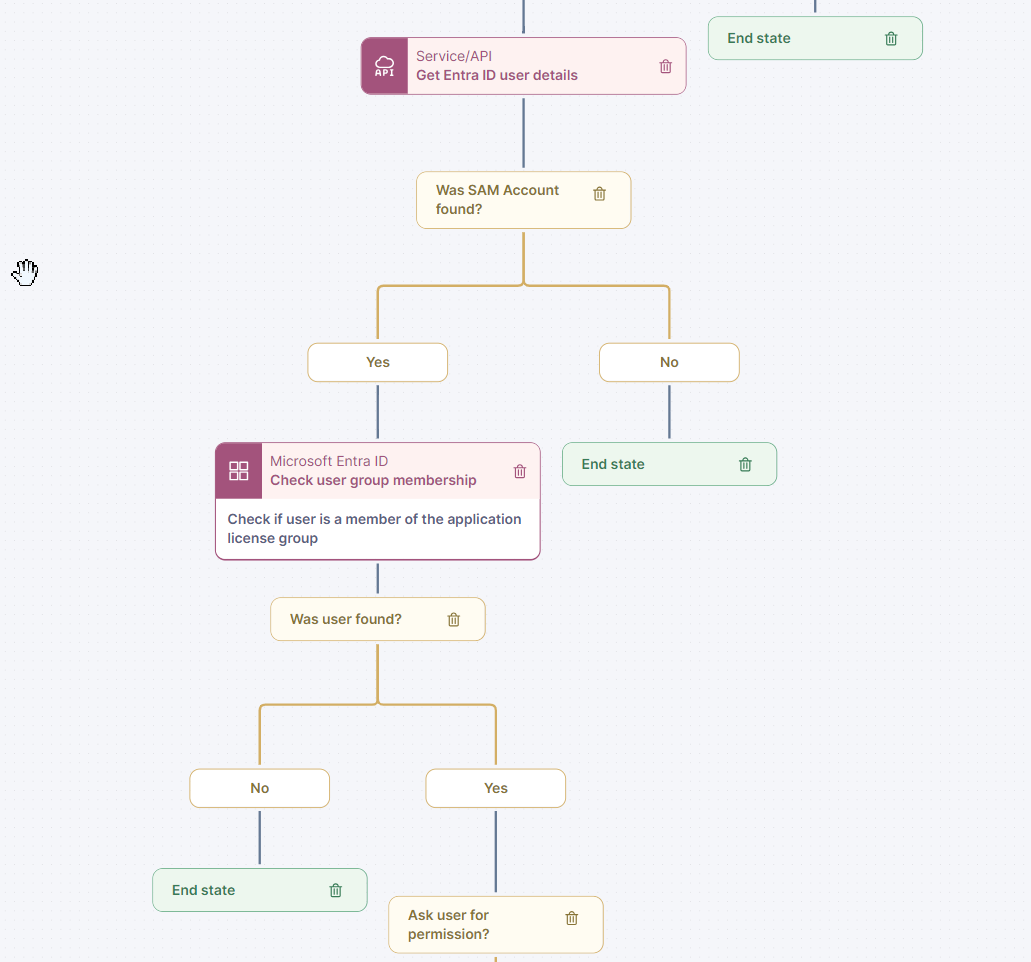Image resolution: width=1031 pixels, height=962 pixels.
Task: Click the Microsoft Entra ID grid icon
Action: [x=239, y=471]
